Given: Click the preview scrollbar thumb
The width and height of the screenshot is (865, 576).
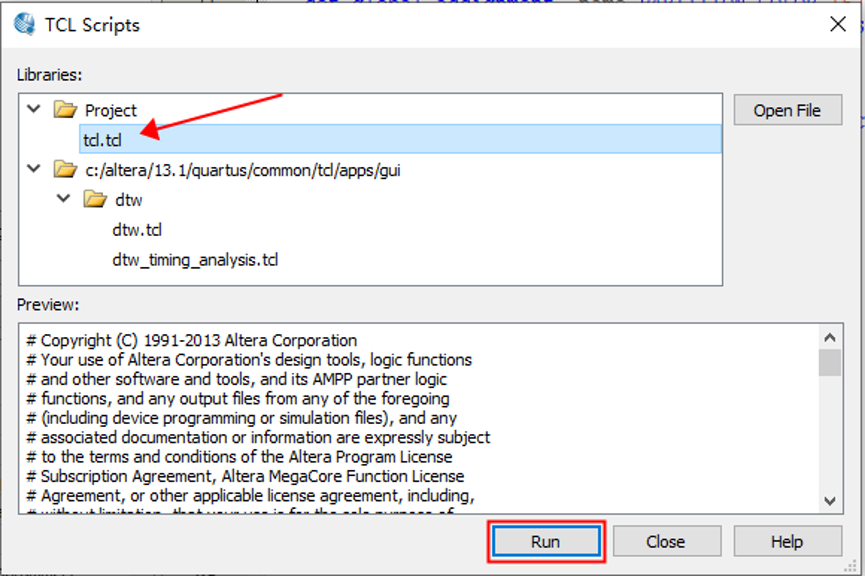Looking at the screenshot, I should click(830, 362).
